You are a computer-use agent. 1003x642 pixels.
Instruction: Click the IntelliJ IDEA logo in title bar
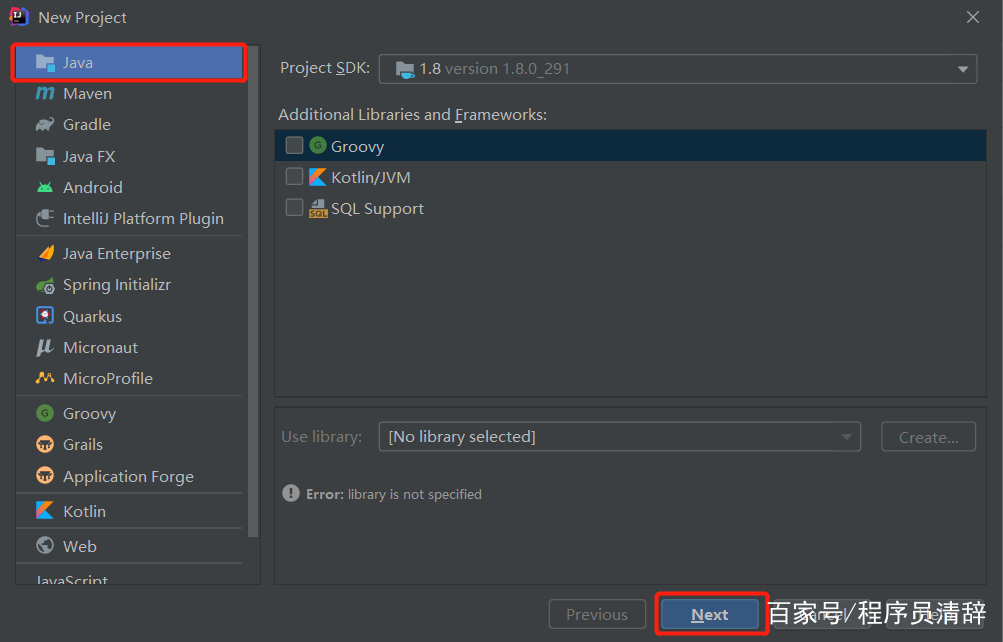(19, 17)
